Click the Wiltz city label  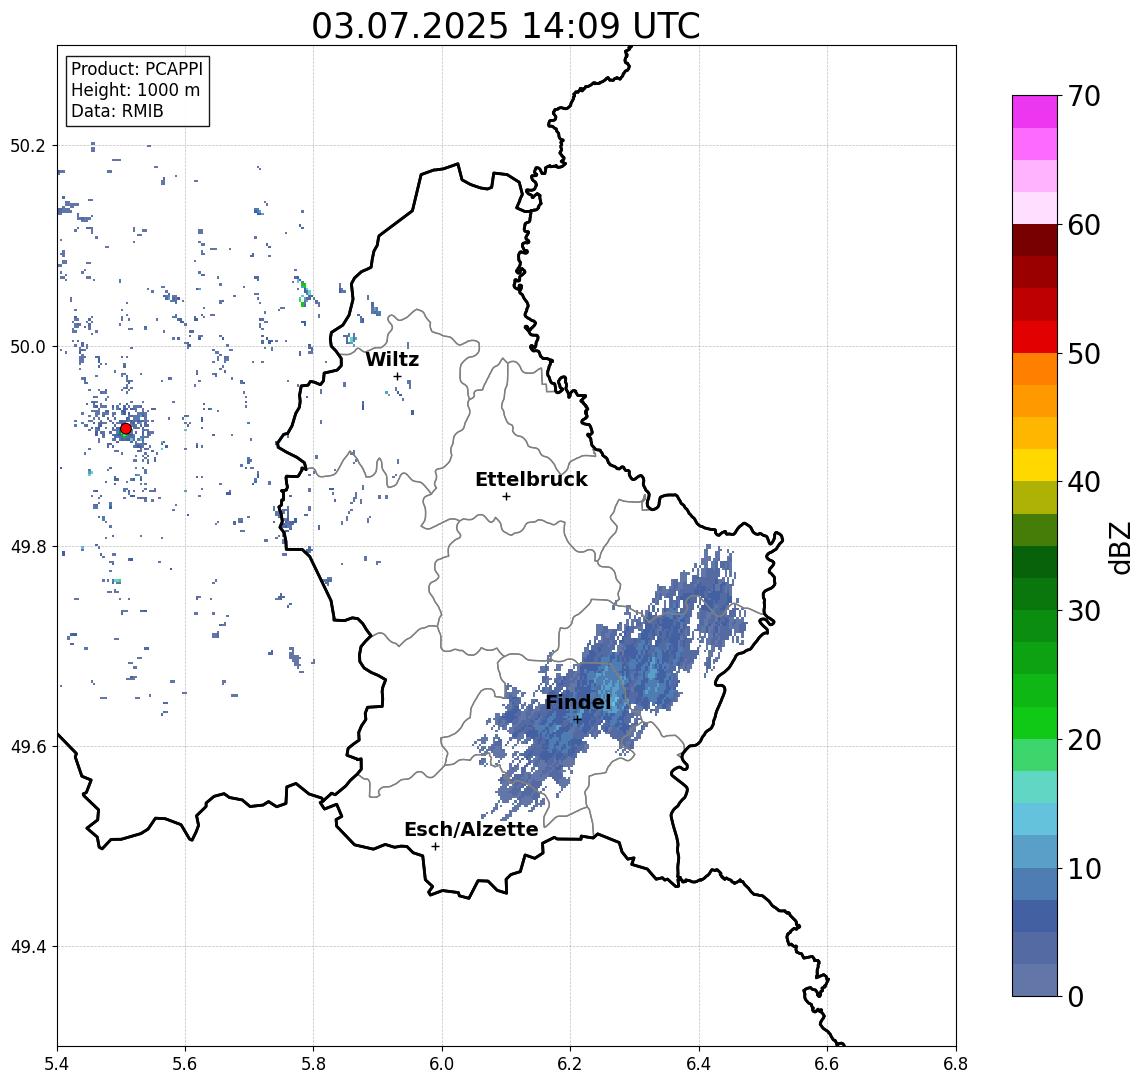click(x=392, y=359)
